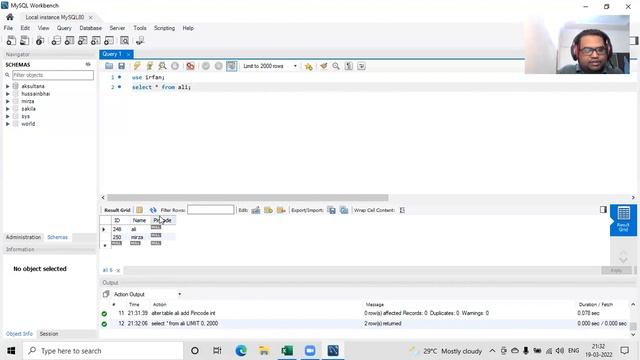Screen dimensions: 640x360
Task: Toggle autocommit mode button
Action: [231, 66]
